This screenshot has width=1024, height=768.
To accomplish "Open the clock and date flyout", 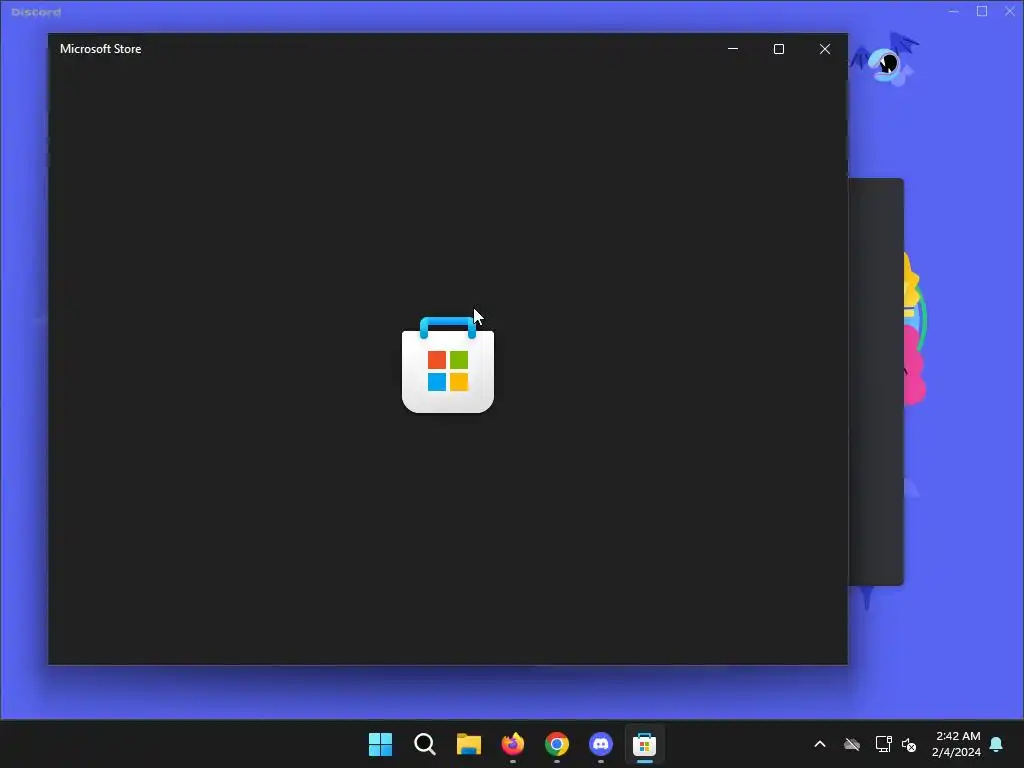I will tap(957, 744).
